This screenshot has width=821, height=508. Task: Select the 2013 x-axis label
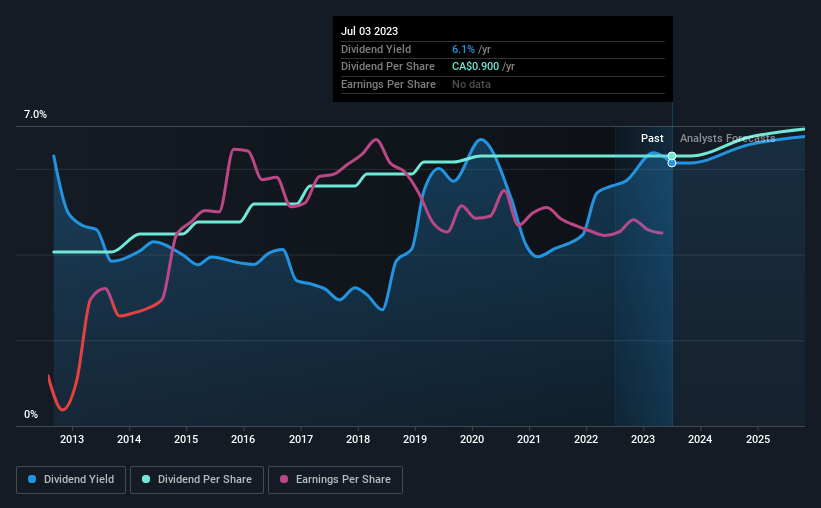72,439
